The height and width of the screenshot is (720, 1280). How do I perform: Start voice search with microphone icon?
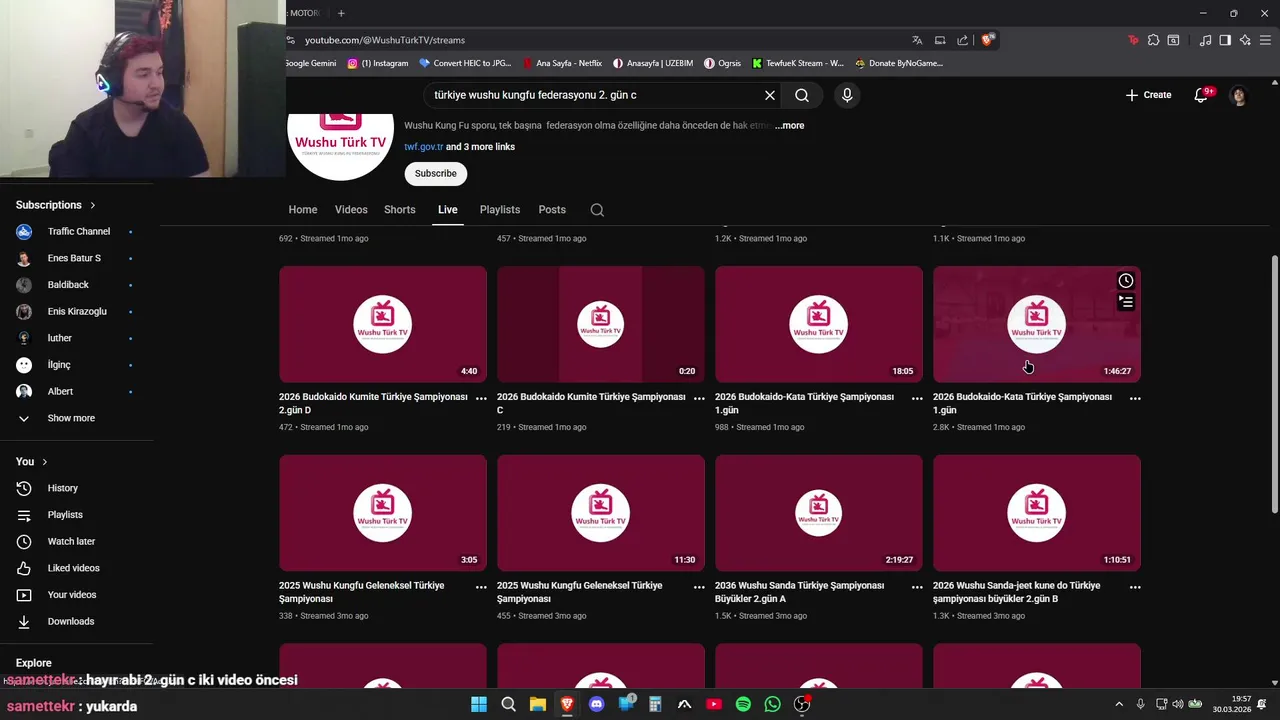(x=847, y=95)
